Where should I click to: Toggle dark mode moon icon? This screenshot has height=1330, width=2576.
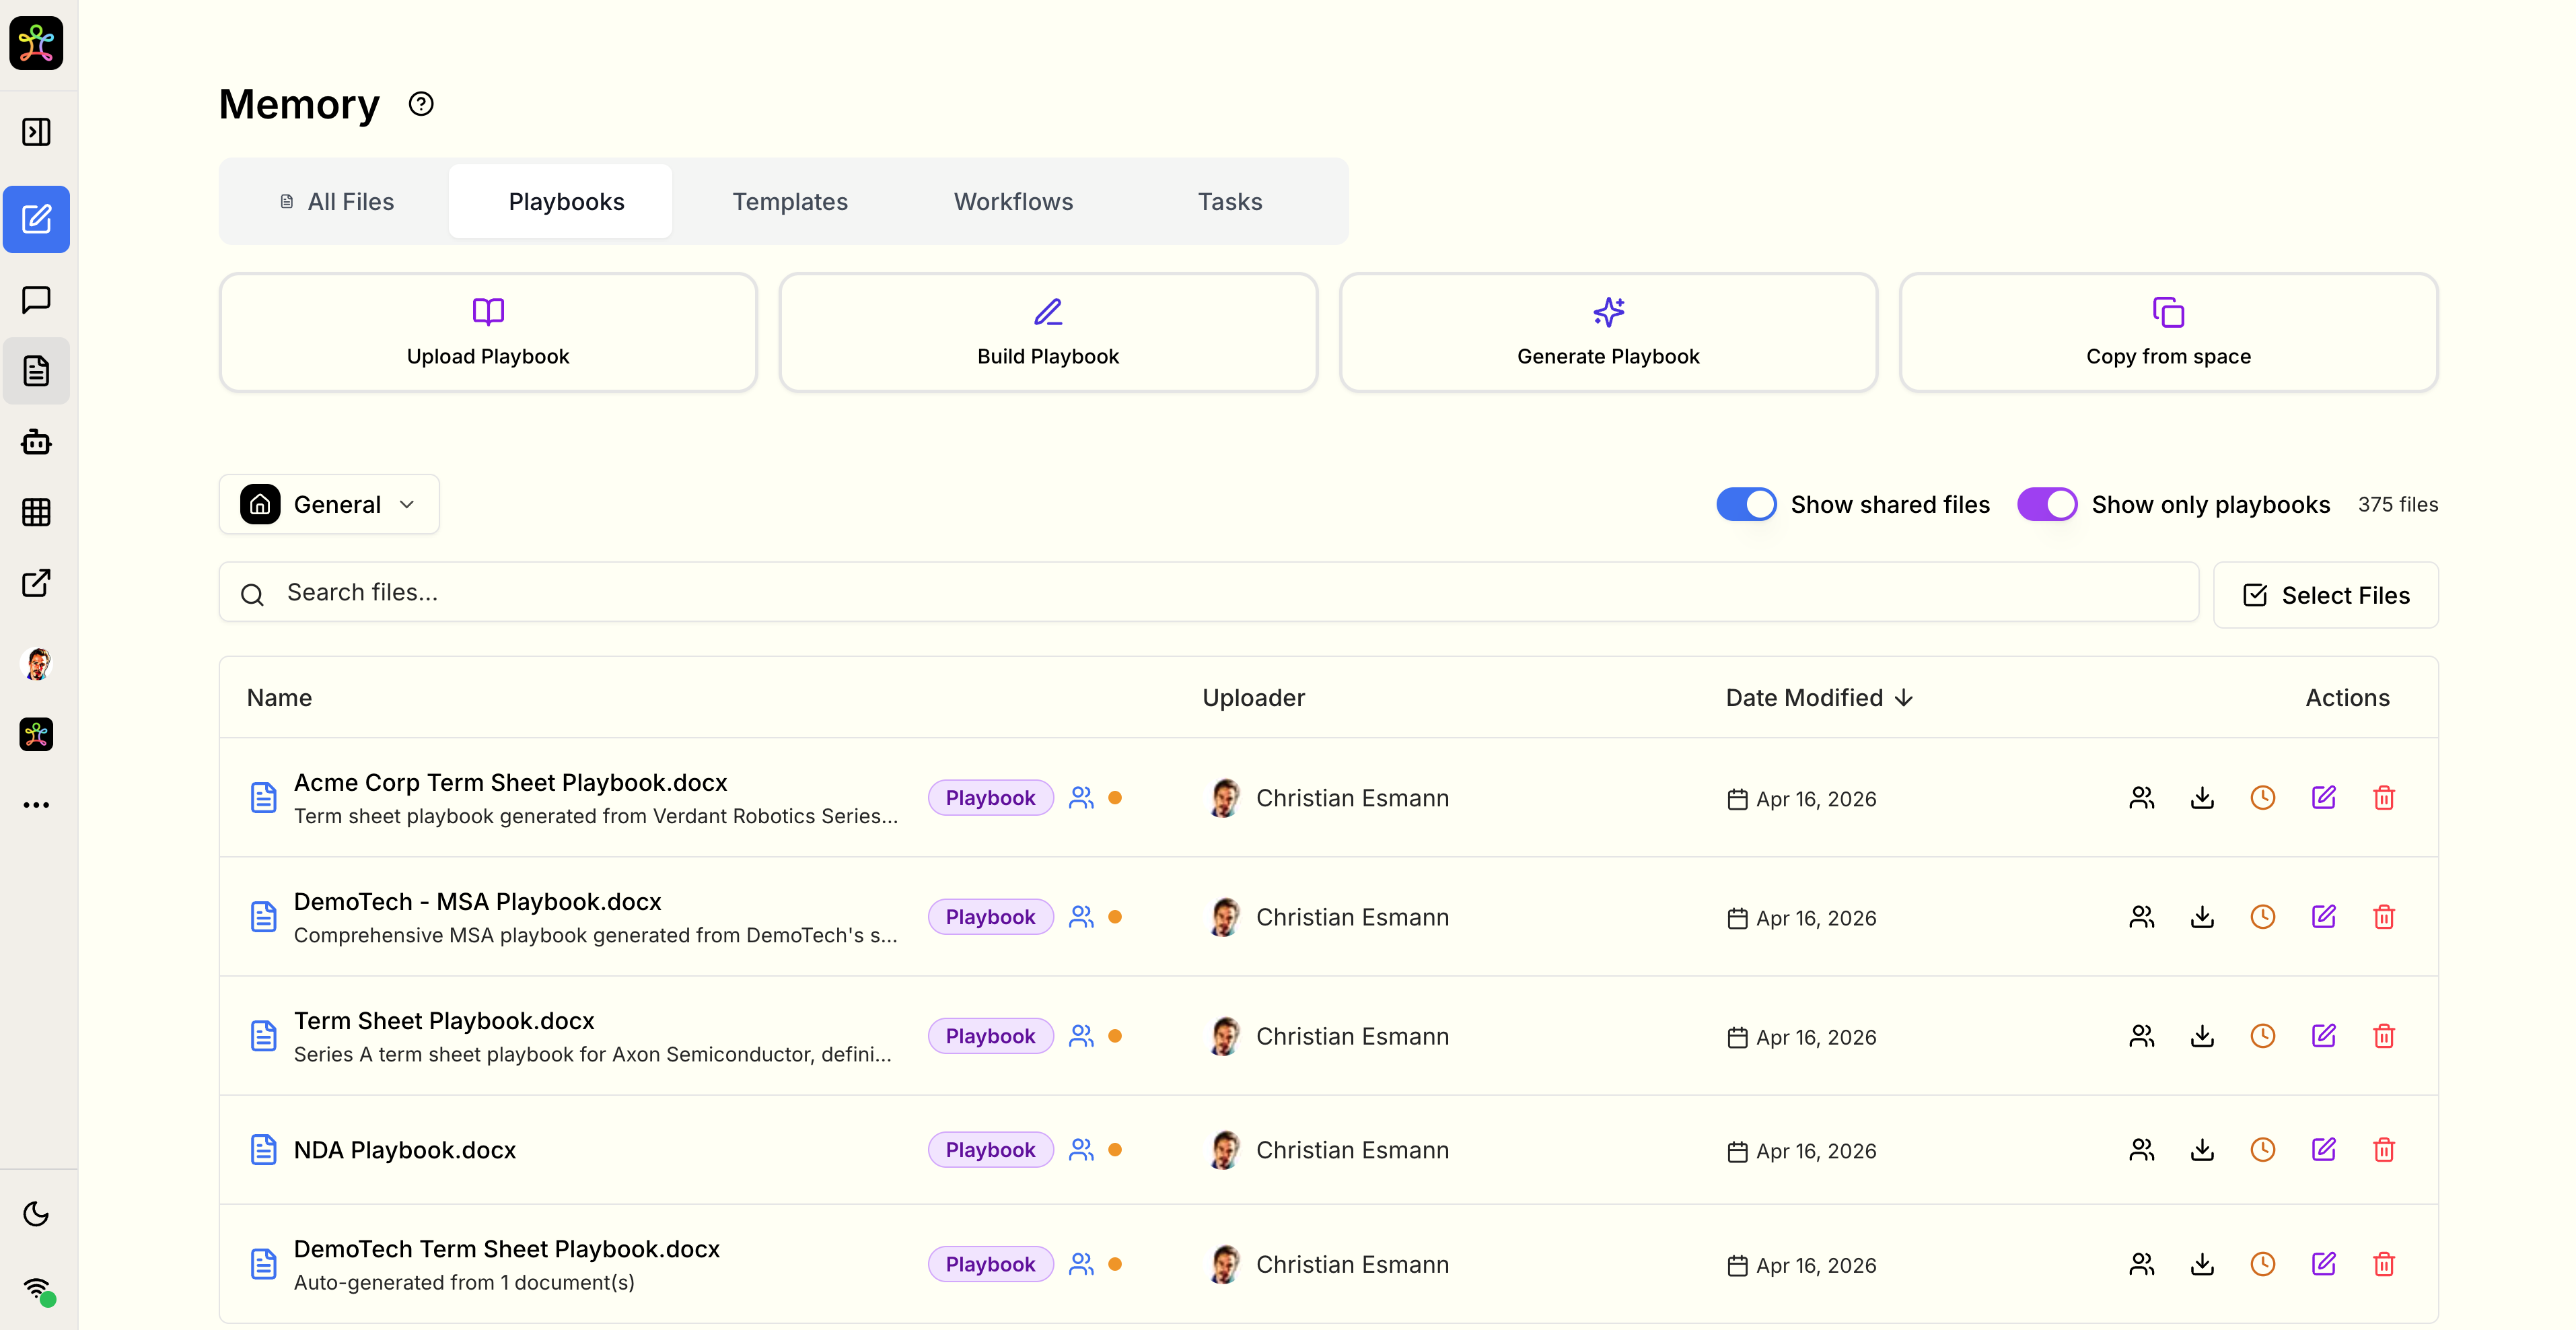36,1214
